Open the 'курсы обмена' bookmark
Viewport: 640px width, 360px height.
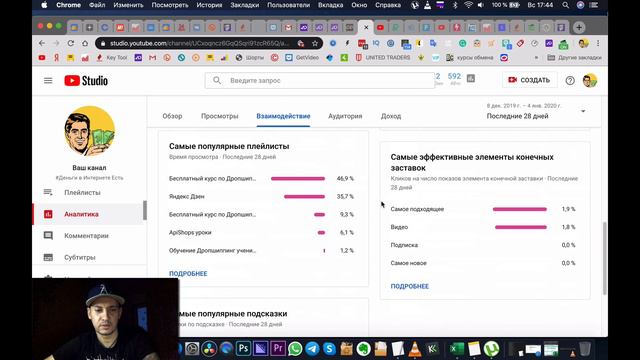tap(469, 58)
